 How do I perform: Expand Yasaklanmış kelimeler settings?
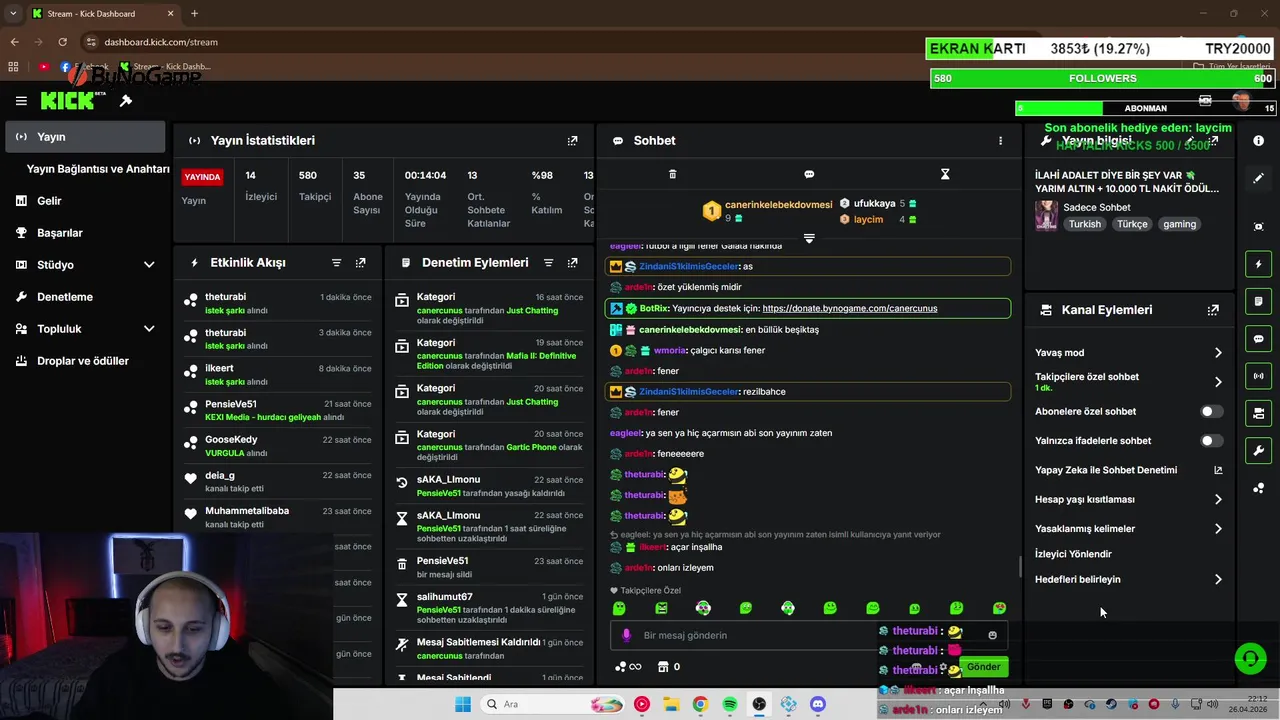point(1218,528)
